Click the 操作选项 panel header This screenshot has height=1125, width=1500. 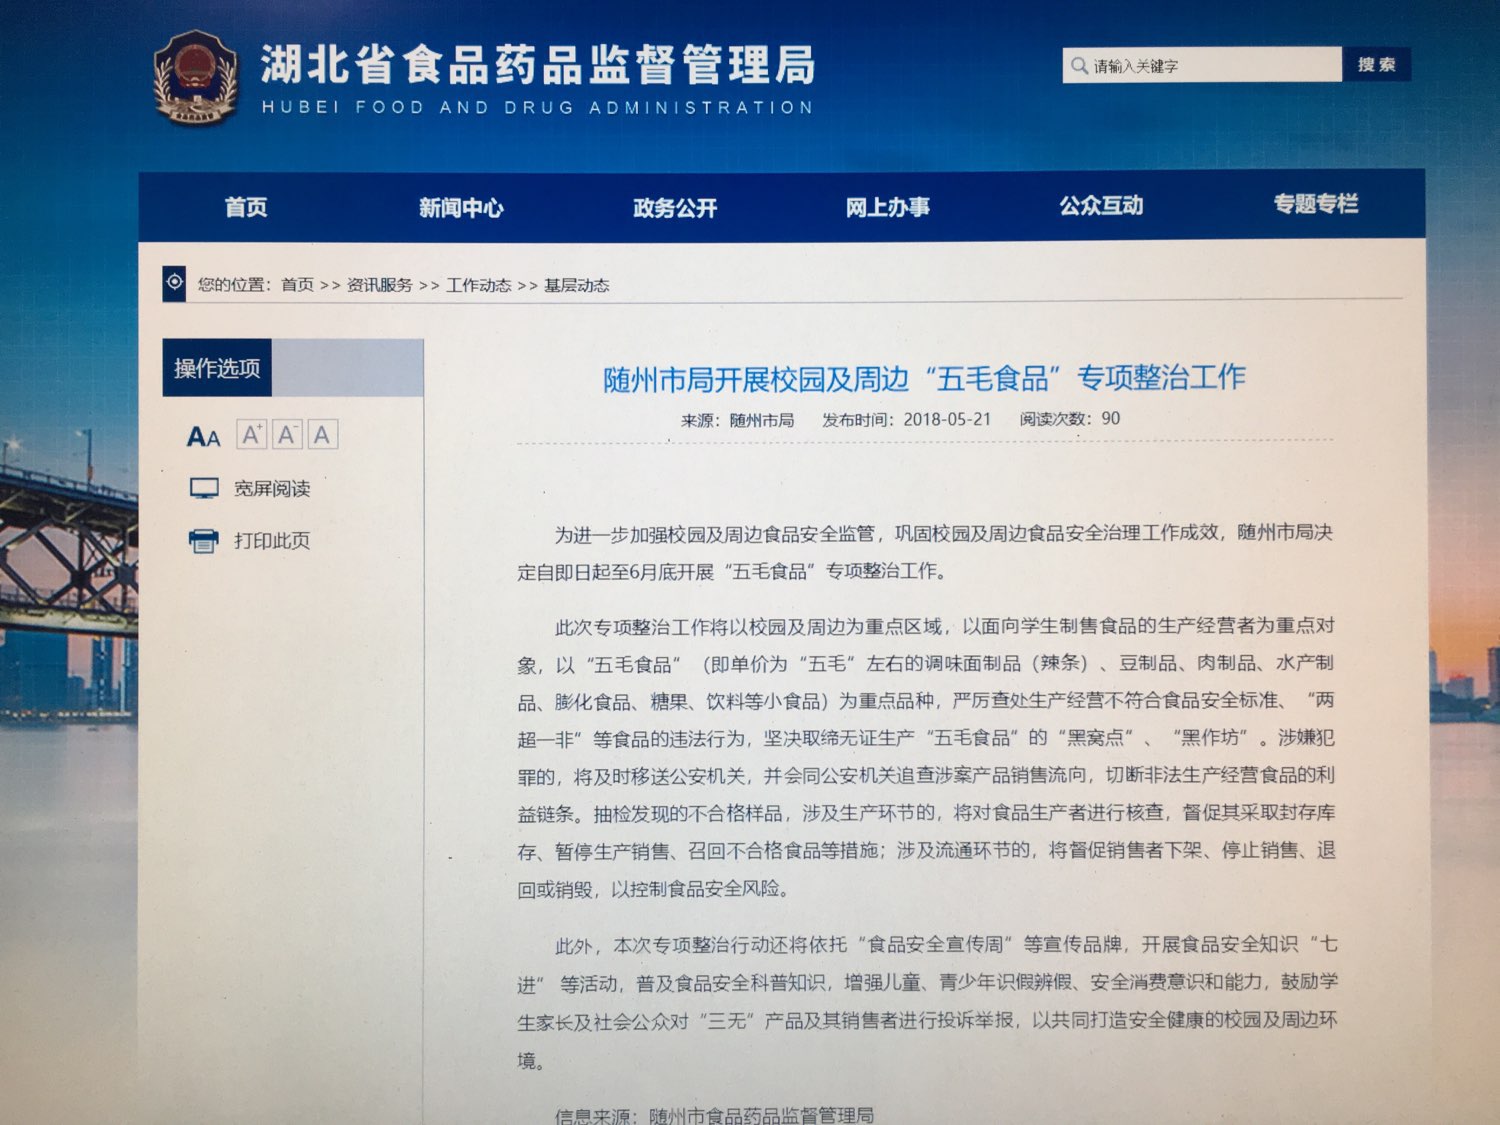(217, 368)
